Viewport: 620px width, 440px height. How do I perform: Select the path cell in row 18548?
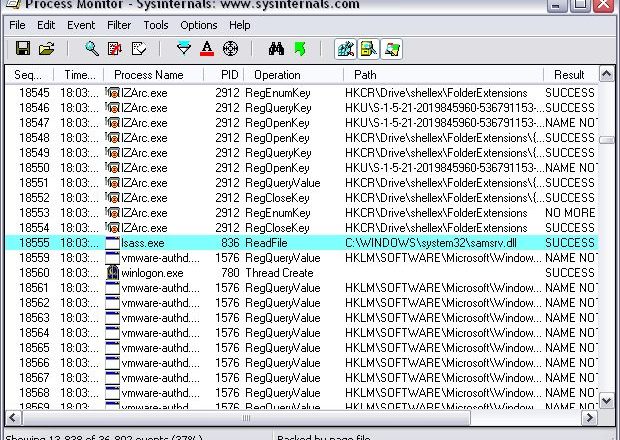(444, 138)
